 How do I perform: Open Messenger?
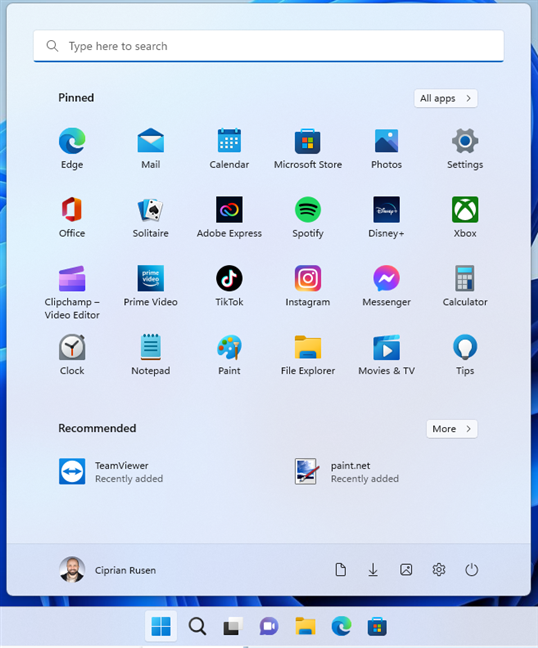tap(386, 286)
